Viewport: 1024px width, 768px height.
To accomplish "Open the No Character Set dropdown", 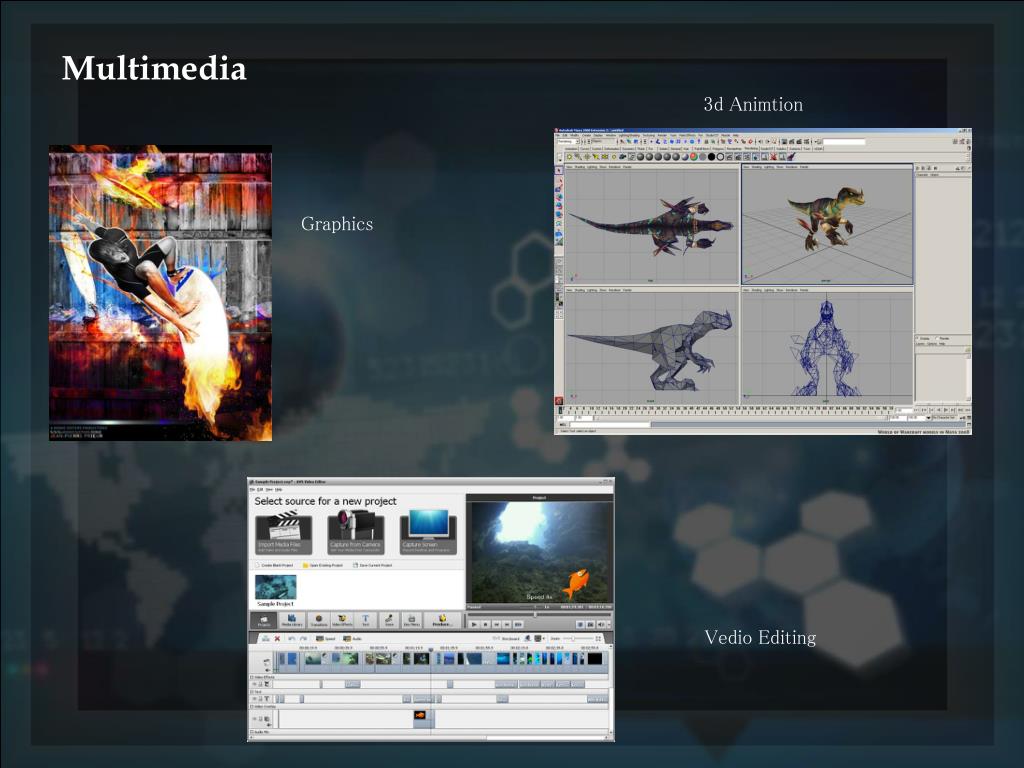I will pos(944,418).
